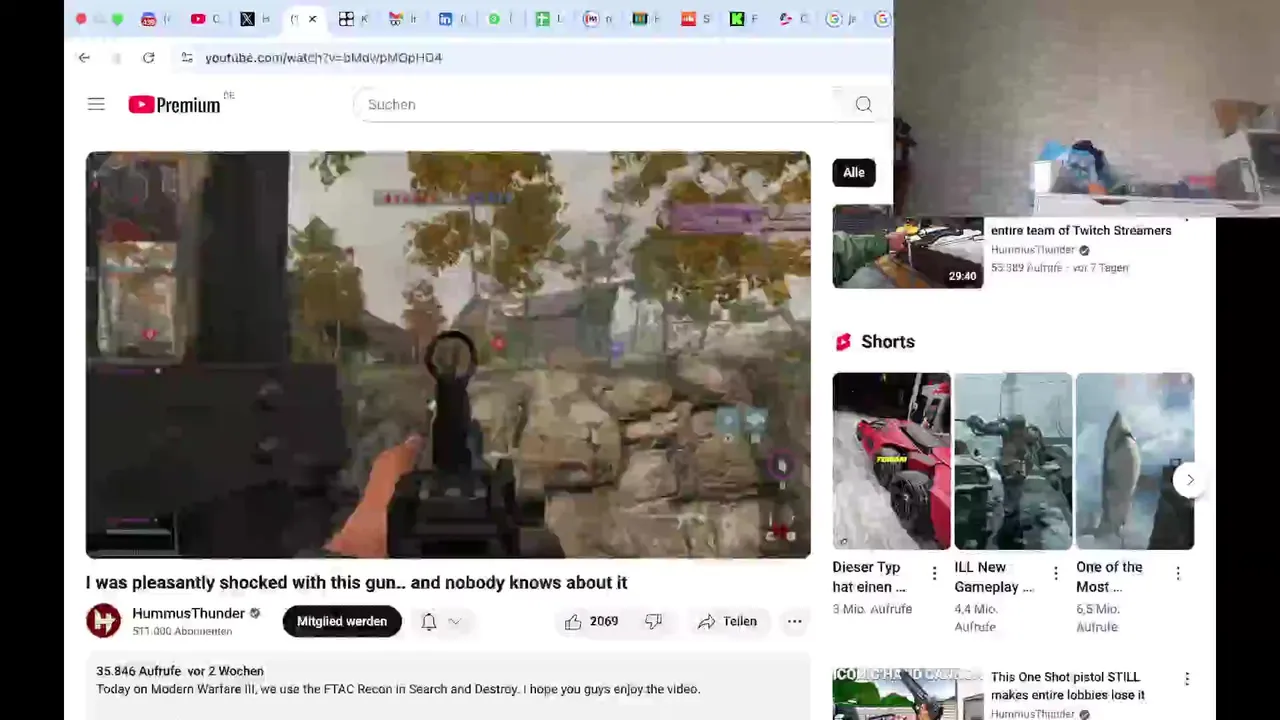The width and height of the screenshot is (1280, 720).
Task: Expand notification options chevron
Action: pos(454,622)
